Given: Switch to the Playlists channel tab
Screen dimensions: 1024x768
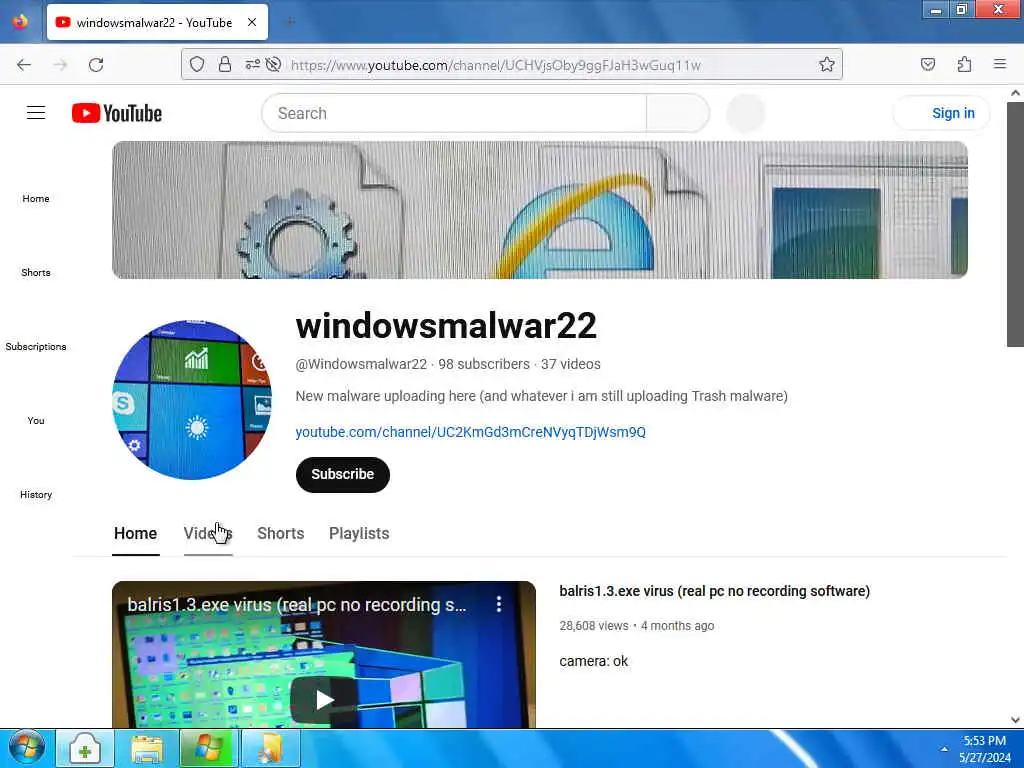Looking at the screenshot, I should [x=359, y=534].
